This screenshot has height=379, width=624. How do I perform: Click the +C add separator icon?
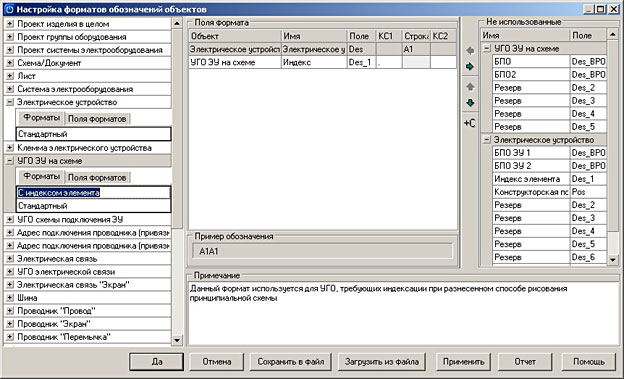point(470,123)
